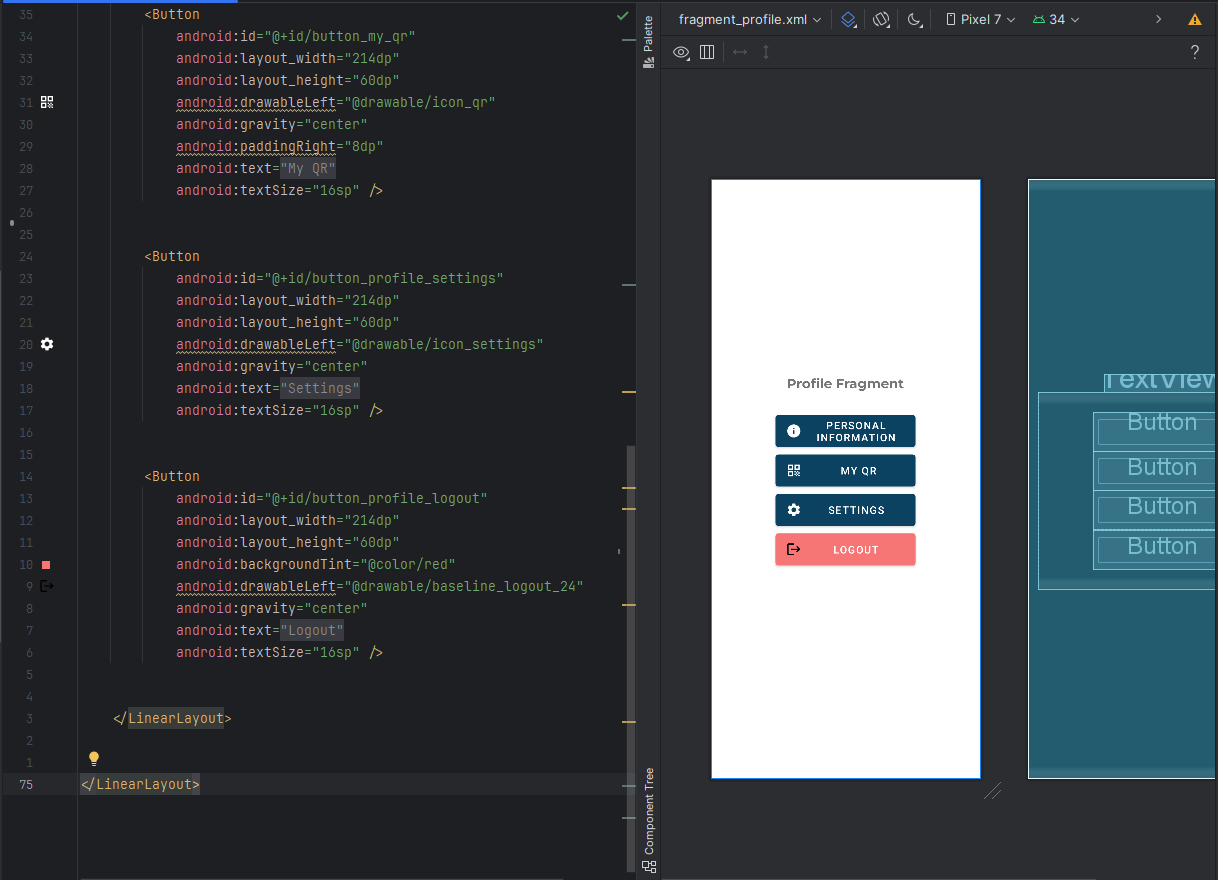1218x880 pixels.
Task: Select the design surface layers icon
Action: click(848, 19)
